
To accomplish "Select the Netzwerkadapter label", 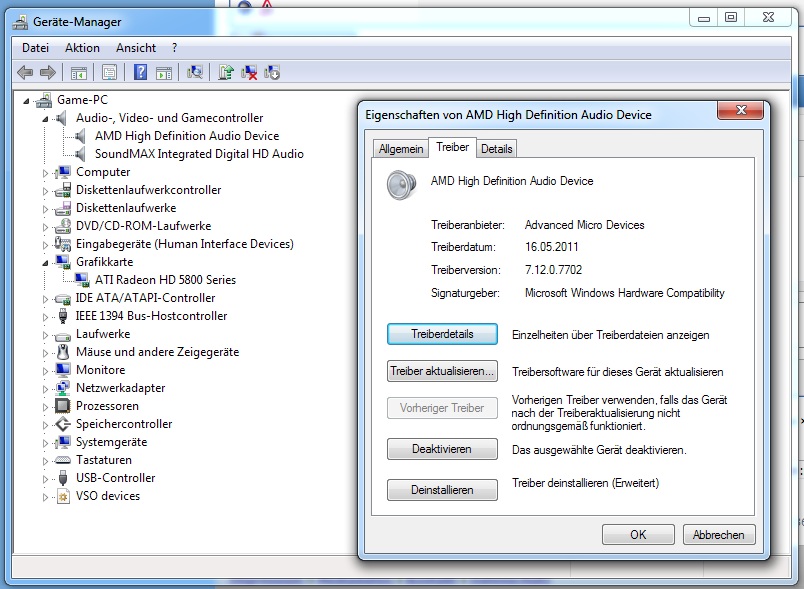I will coord(120,388).
